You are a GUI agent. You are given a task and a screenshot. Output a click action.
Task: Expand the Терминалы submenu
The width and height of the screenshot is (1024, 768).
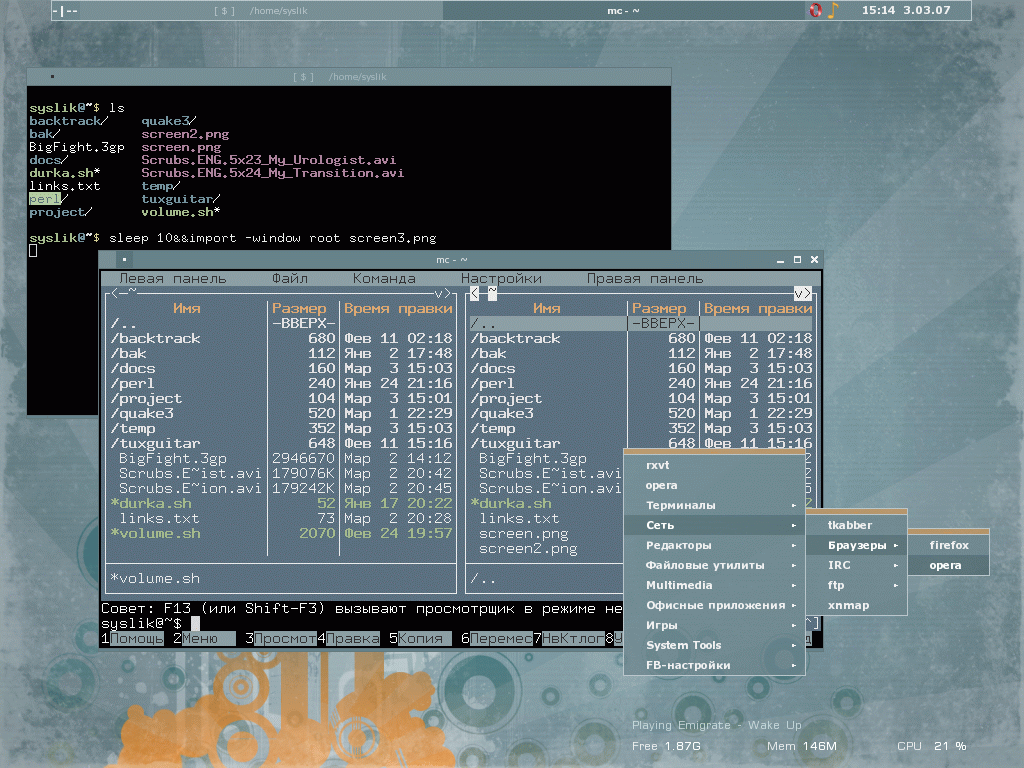pyautogui.click(x=714, y=505)
